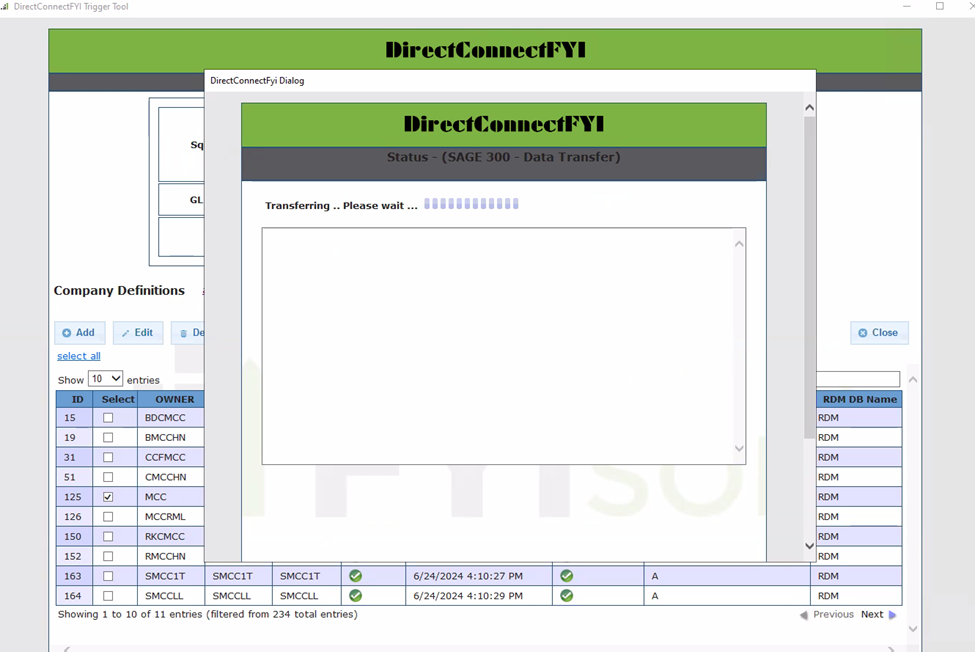Screen dimensions: 975x652
Task: Open the Show entries count dropdown
Action: [x=105, y=379]
